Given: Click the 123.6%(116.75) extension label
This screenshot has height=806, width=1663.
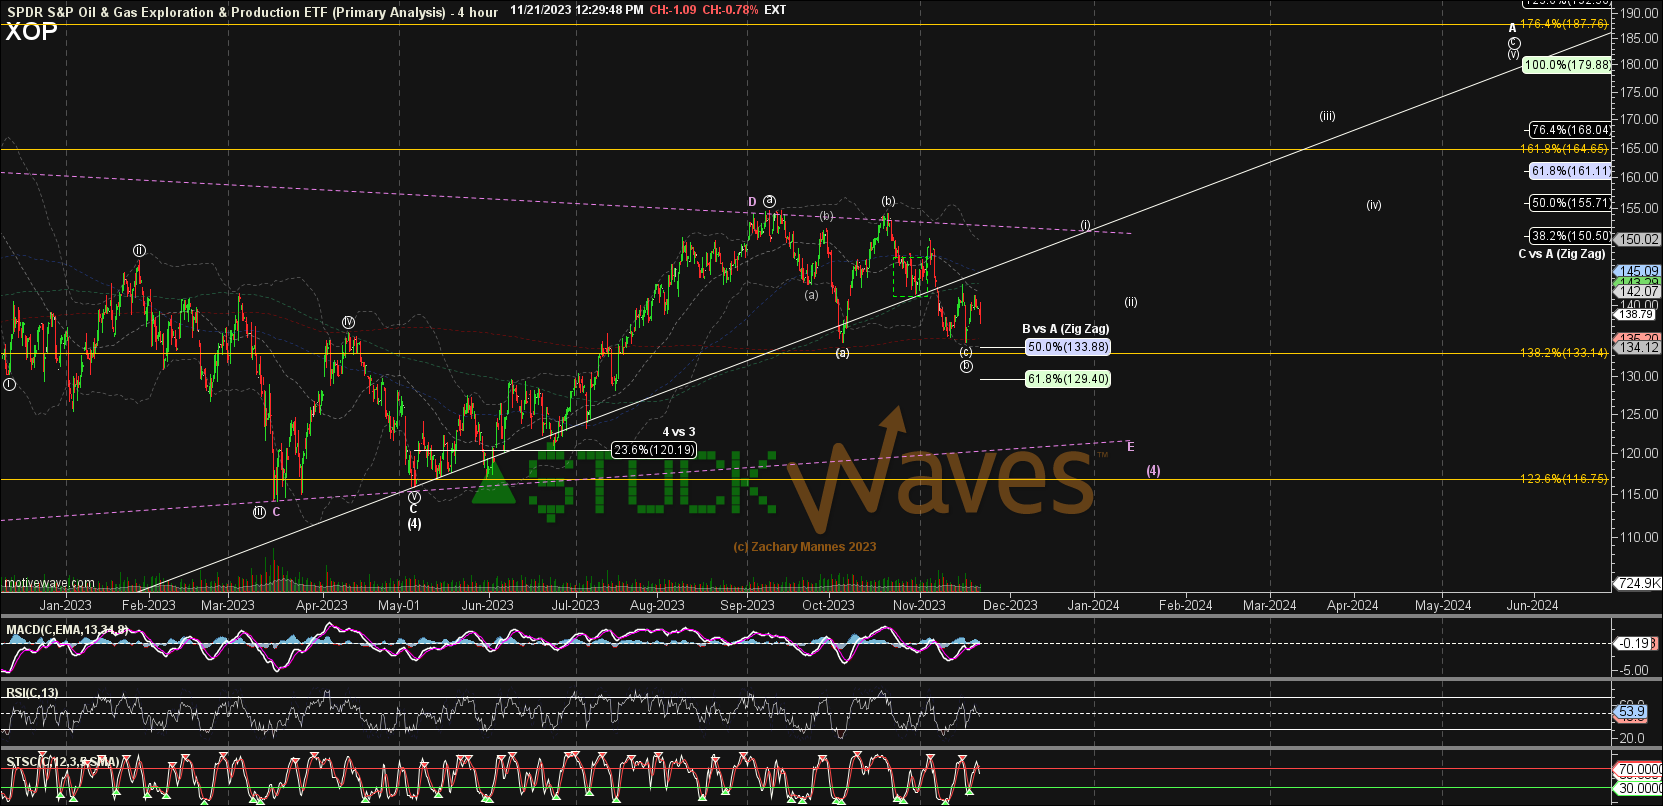Looking at the screenshot, I should point(1564,479).
